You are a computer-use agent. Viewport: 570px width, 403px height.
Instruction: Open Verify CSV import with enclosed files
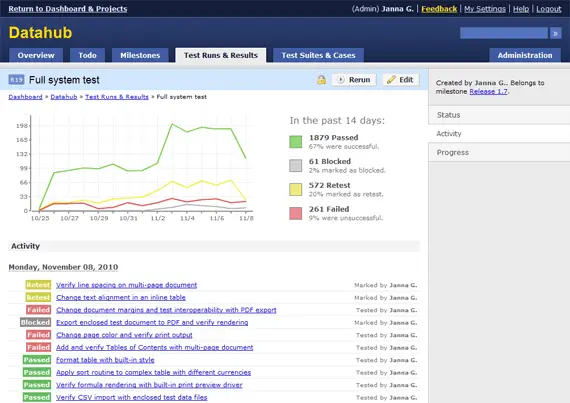[x=132, y=397]
